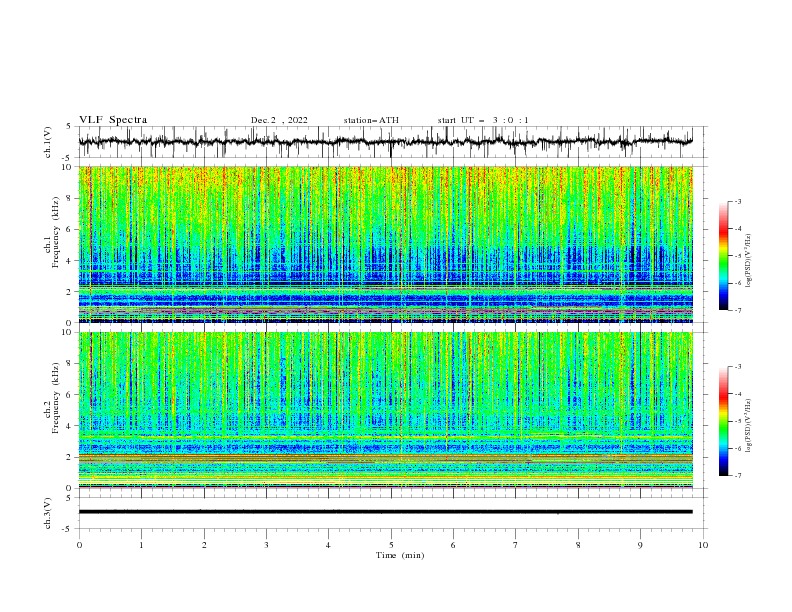Click the "5" tick on the time axis
This screenshot has width=792, height=612.
click(x=391, y=545)
